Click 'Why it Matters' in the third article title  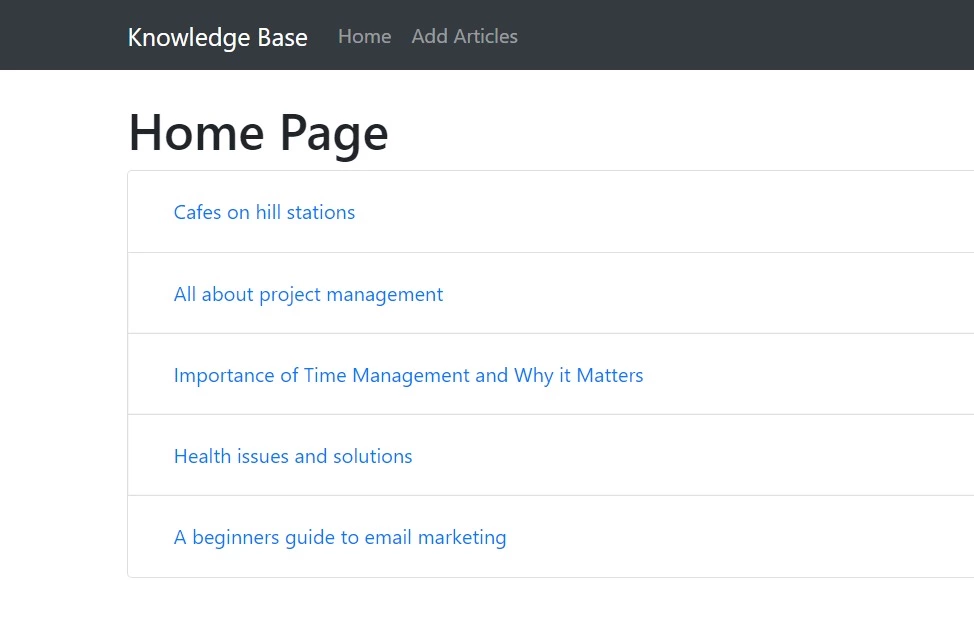(x=578, y=375)
